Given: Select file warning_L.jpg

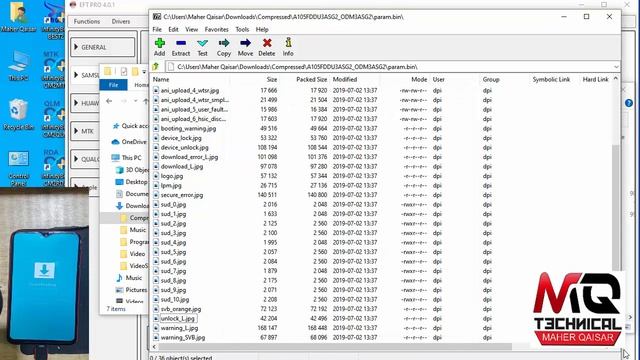Looking at the screenshot, I should (179, 328).
